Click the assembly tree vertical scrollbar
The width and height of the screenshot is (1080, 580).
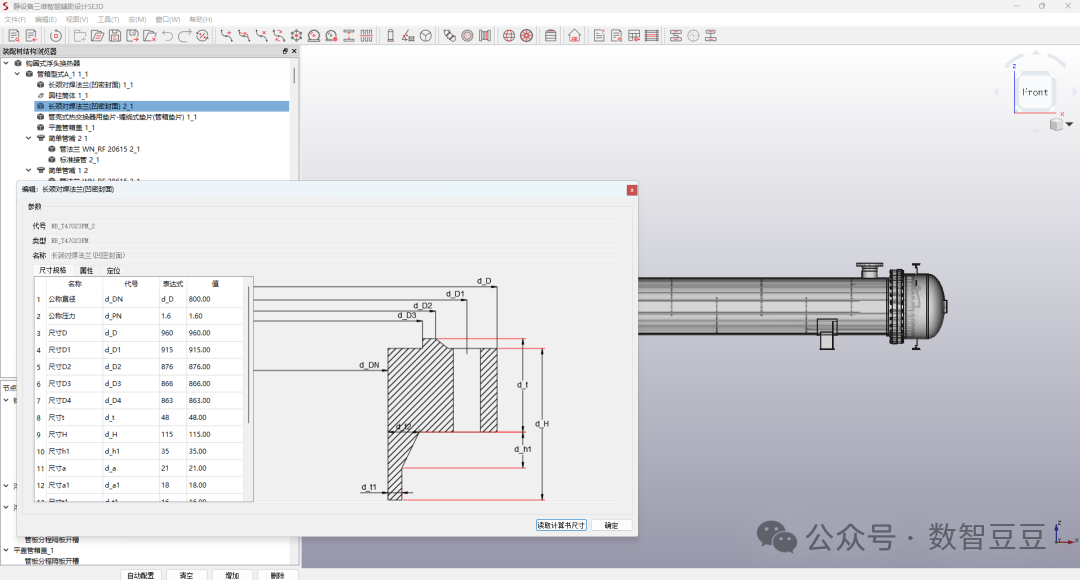[x=295, y=75]
